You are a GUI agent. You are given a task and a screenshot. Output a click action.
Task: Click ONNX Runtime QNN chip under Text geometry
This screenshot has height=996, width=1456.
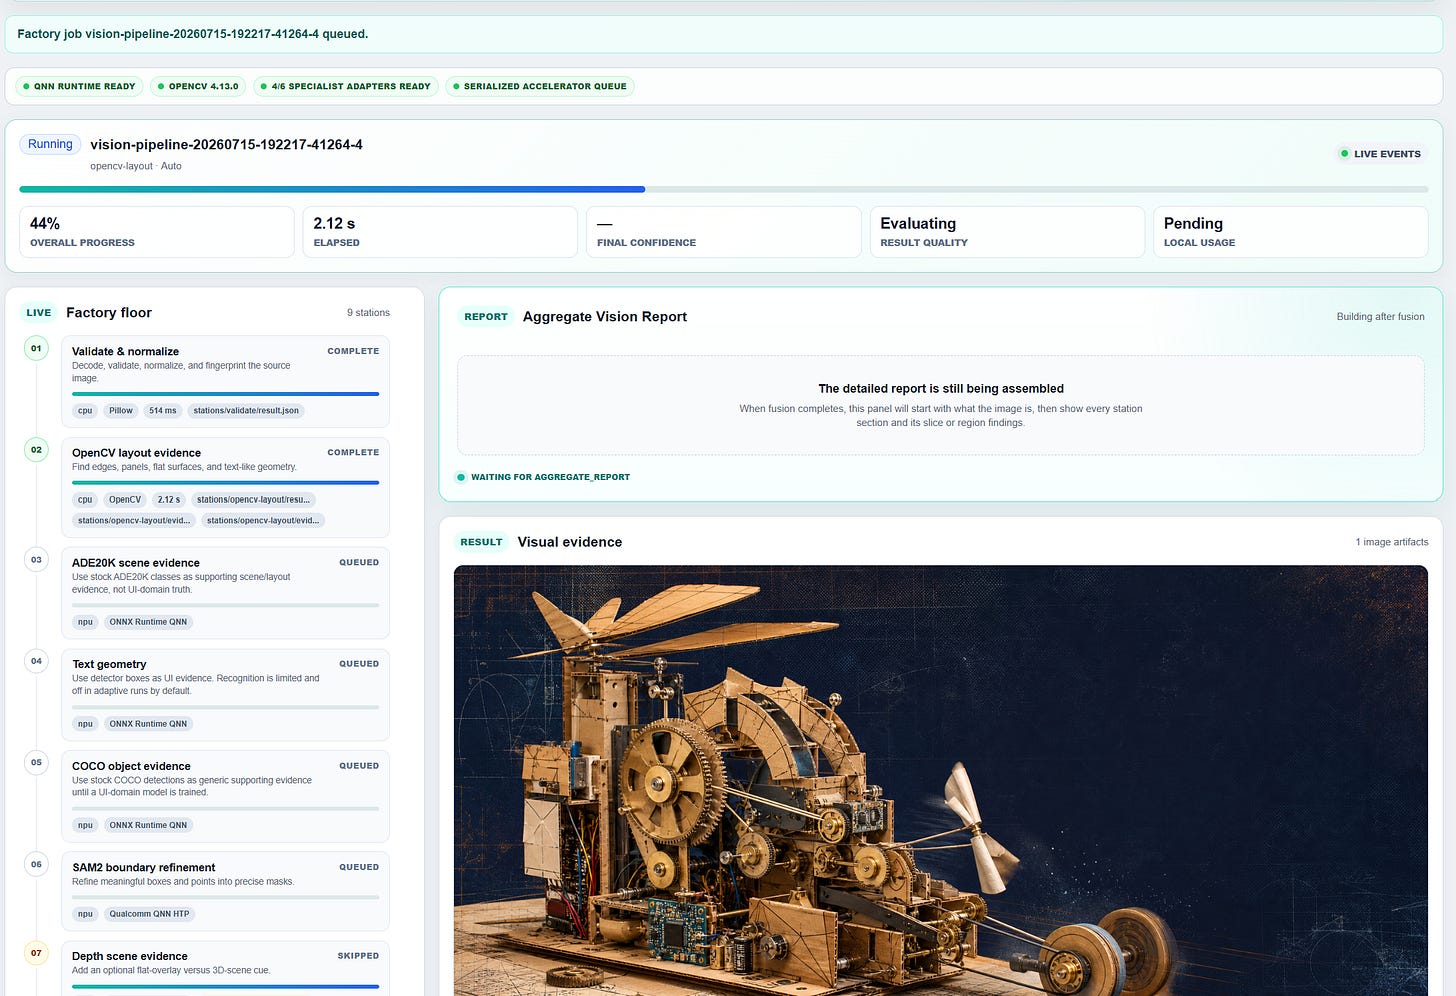(148, 724)
